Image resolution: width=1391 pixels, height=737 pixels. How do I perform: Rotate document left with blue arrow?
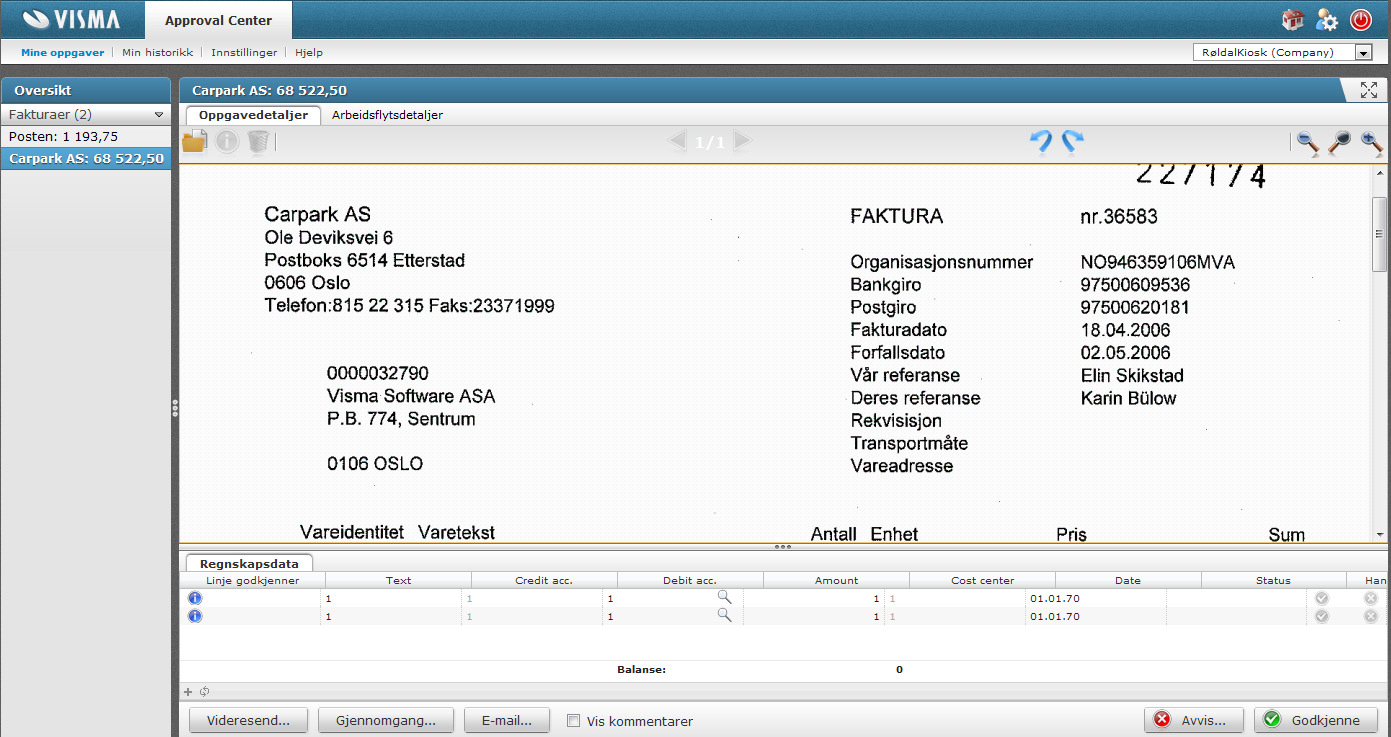[1041, 142]
